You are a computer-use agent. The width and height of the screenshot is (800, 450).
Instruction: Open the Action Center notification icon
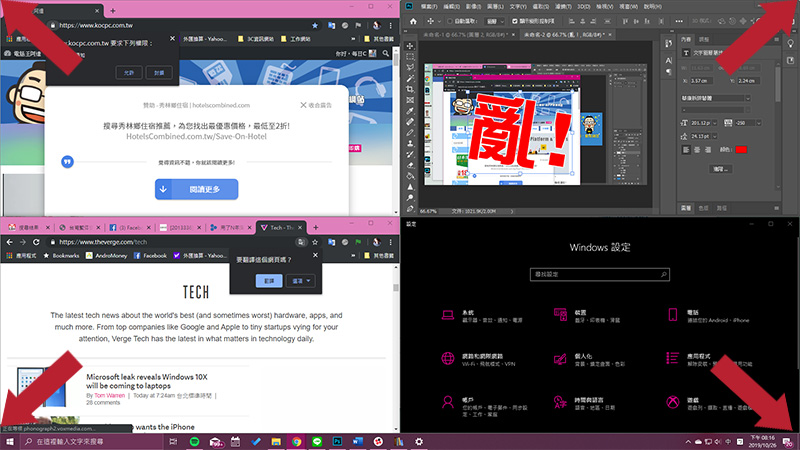[x=788, y=442]
